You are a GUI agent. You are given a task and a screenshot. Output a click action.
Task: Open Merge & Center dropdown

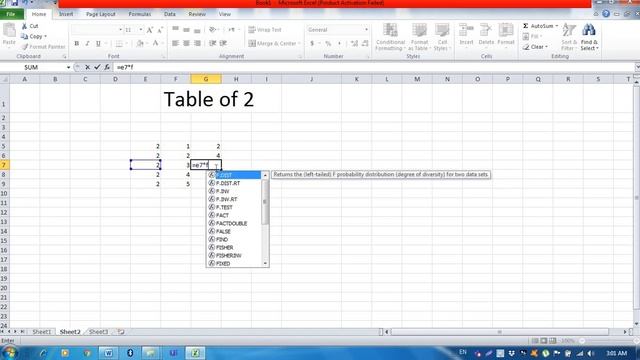[x=300, y=43]
